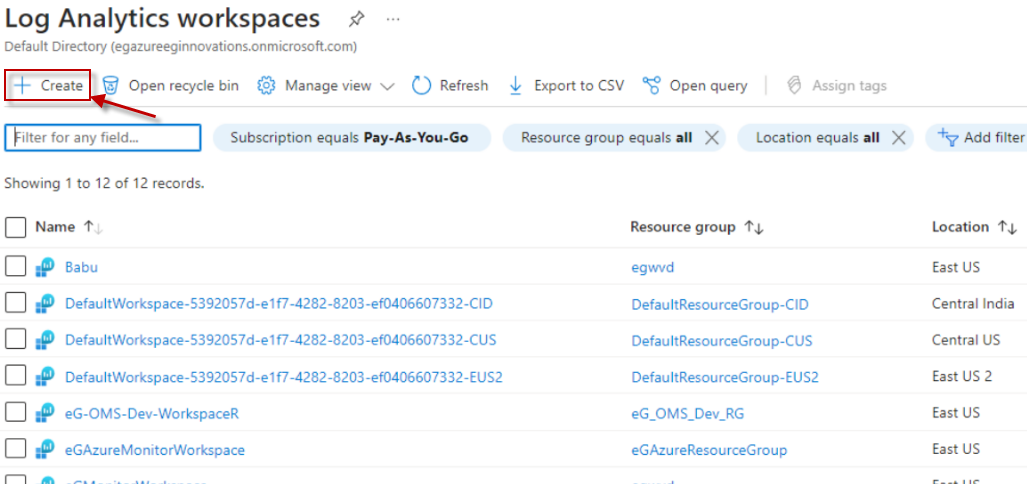Click workspace icon beside Babu
This screenshot has height=484, width=1027.
(45, 267)
